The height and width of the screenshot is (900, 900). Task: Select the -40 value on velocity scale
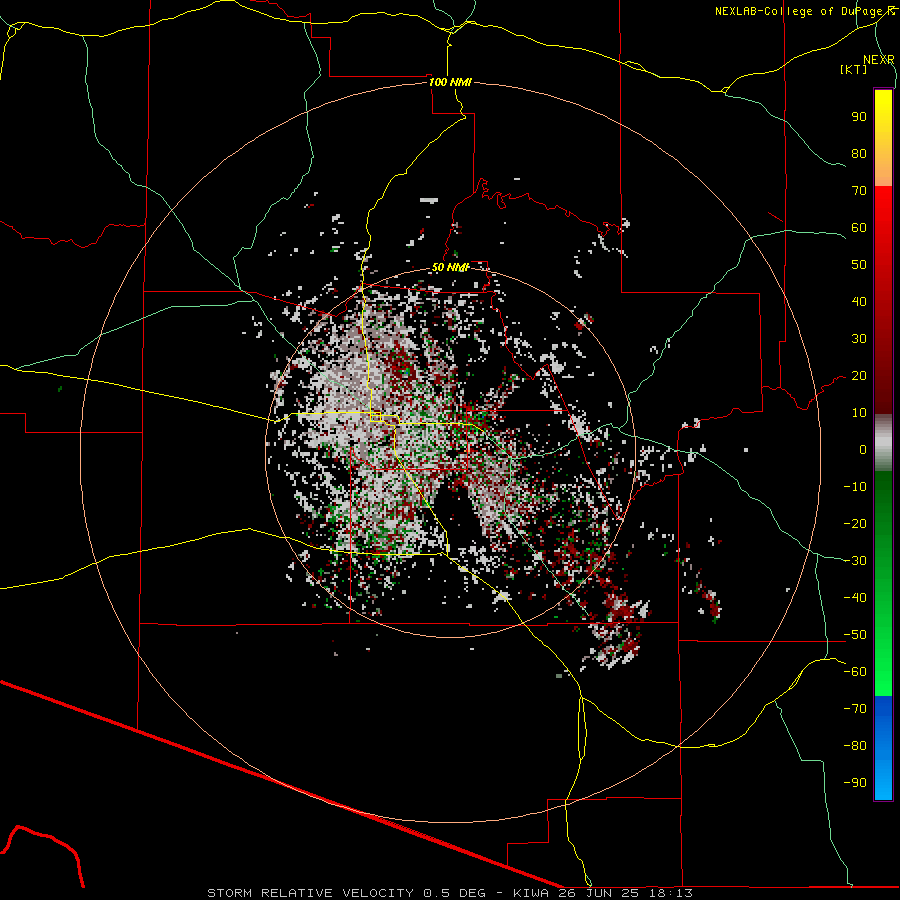point(855,598)
